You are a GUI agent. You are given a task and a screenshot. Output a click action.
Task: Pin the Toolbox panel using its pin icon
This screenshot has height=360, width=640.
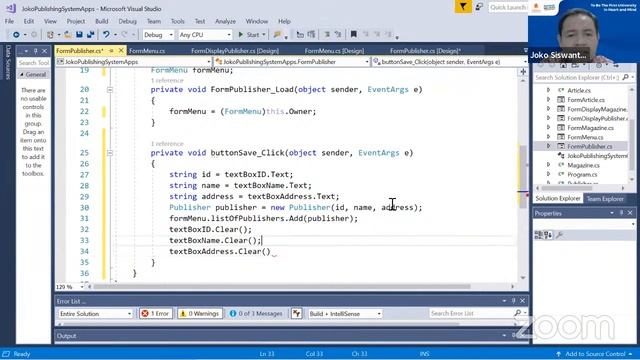pyautogui.click(x=36, y=51)
